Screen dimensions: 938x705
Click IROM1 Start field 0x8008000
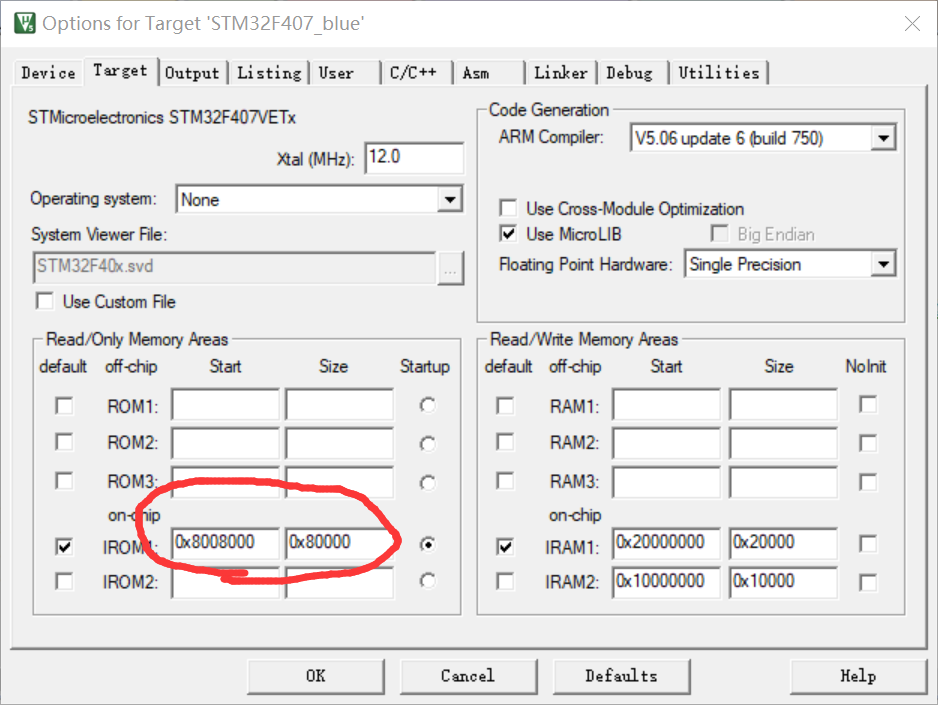click(226, 543)
